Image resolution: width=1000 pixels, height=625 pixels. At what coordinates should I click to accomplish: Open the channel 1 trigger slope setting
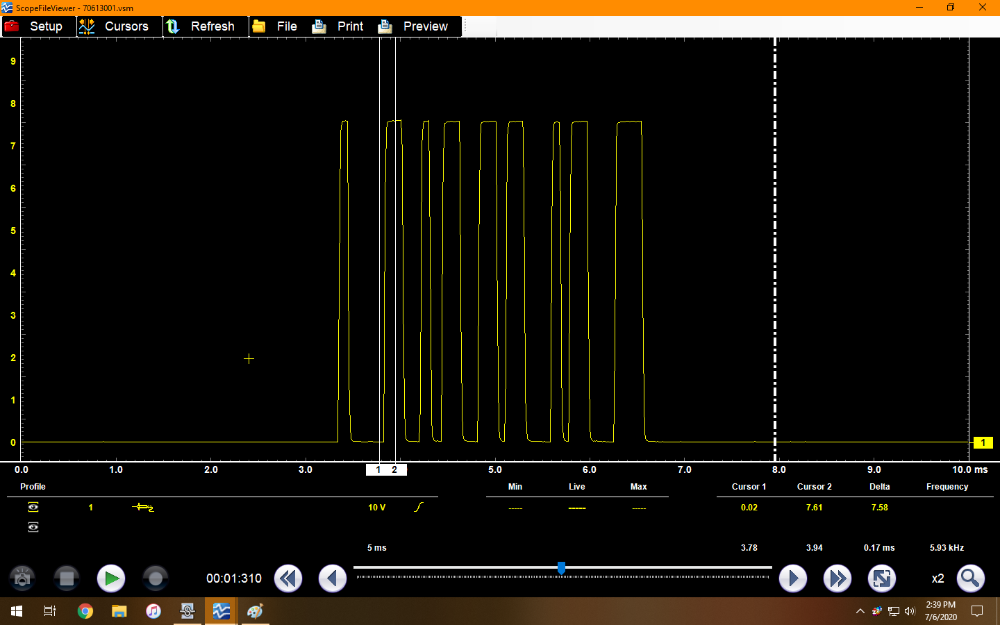click(x=419, y=508)
